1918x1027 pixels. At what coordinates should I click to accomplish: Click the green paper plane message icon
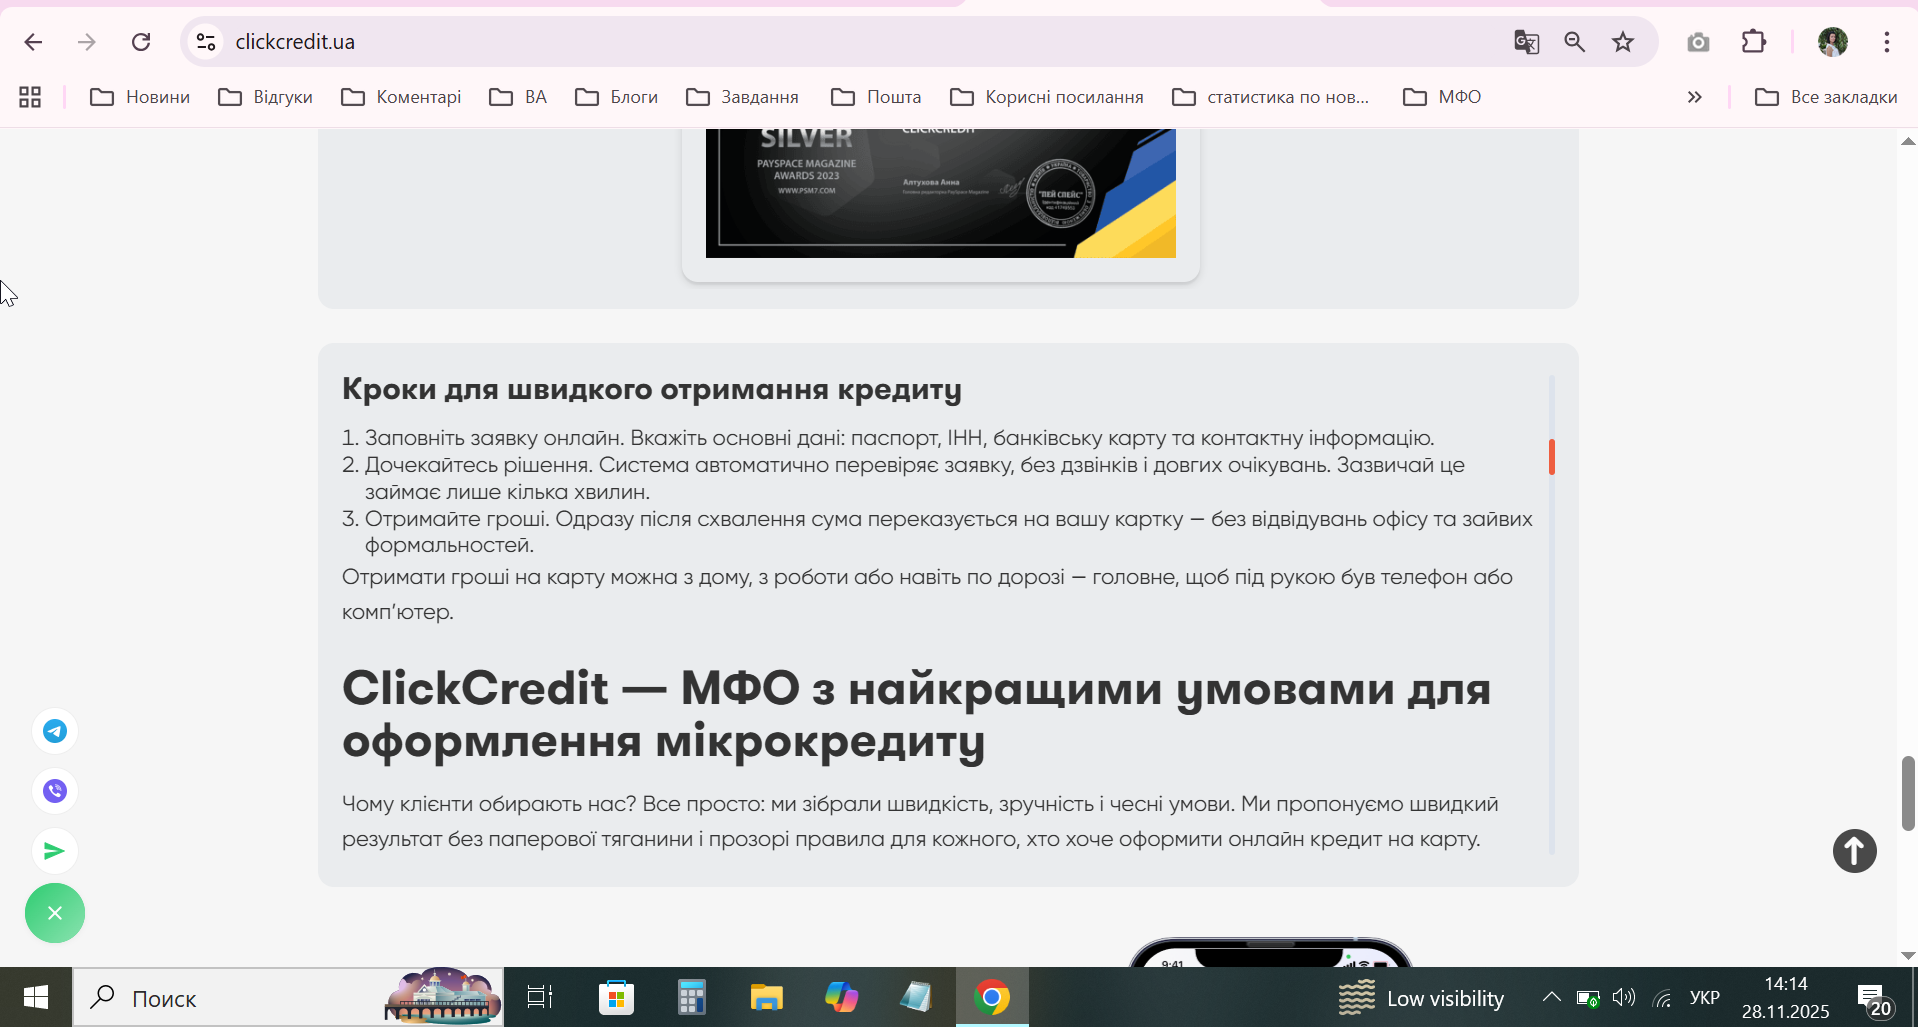(55, 851)
